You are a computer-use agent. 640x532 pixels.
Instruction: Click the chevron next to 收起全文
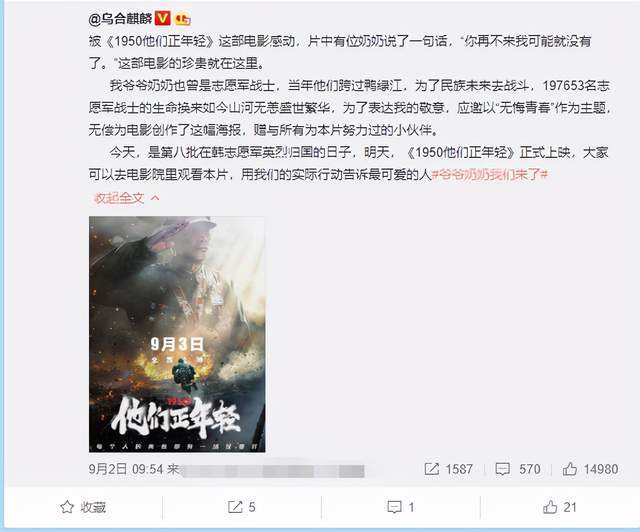(155, 198)
